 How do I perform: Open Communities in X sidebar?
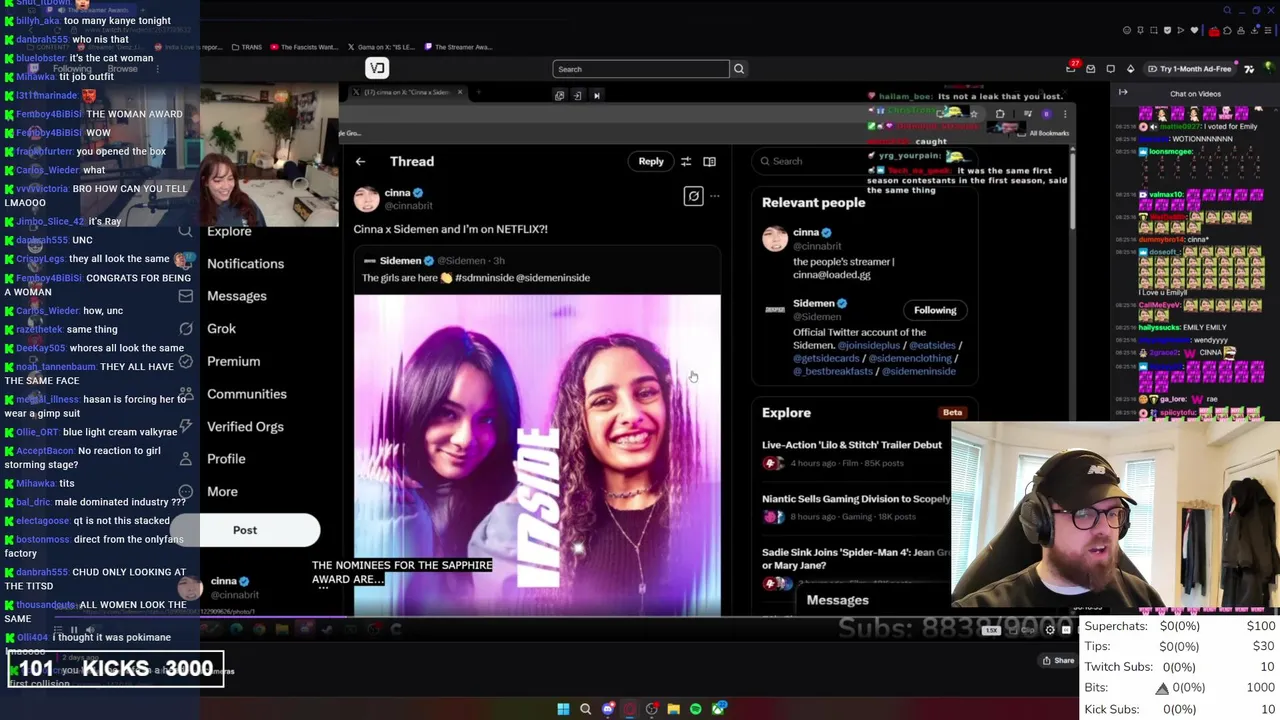coord(247,394)
